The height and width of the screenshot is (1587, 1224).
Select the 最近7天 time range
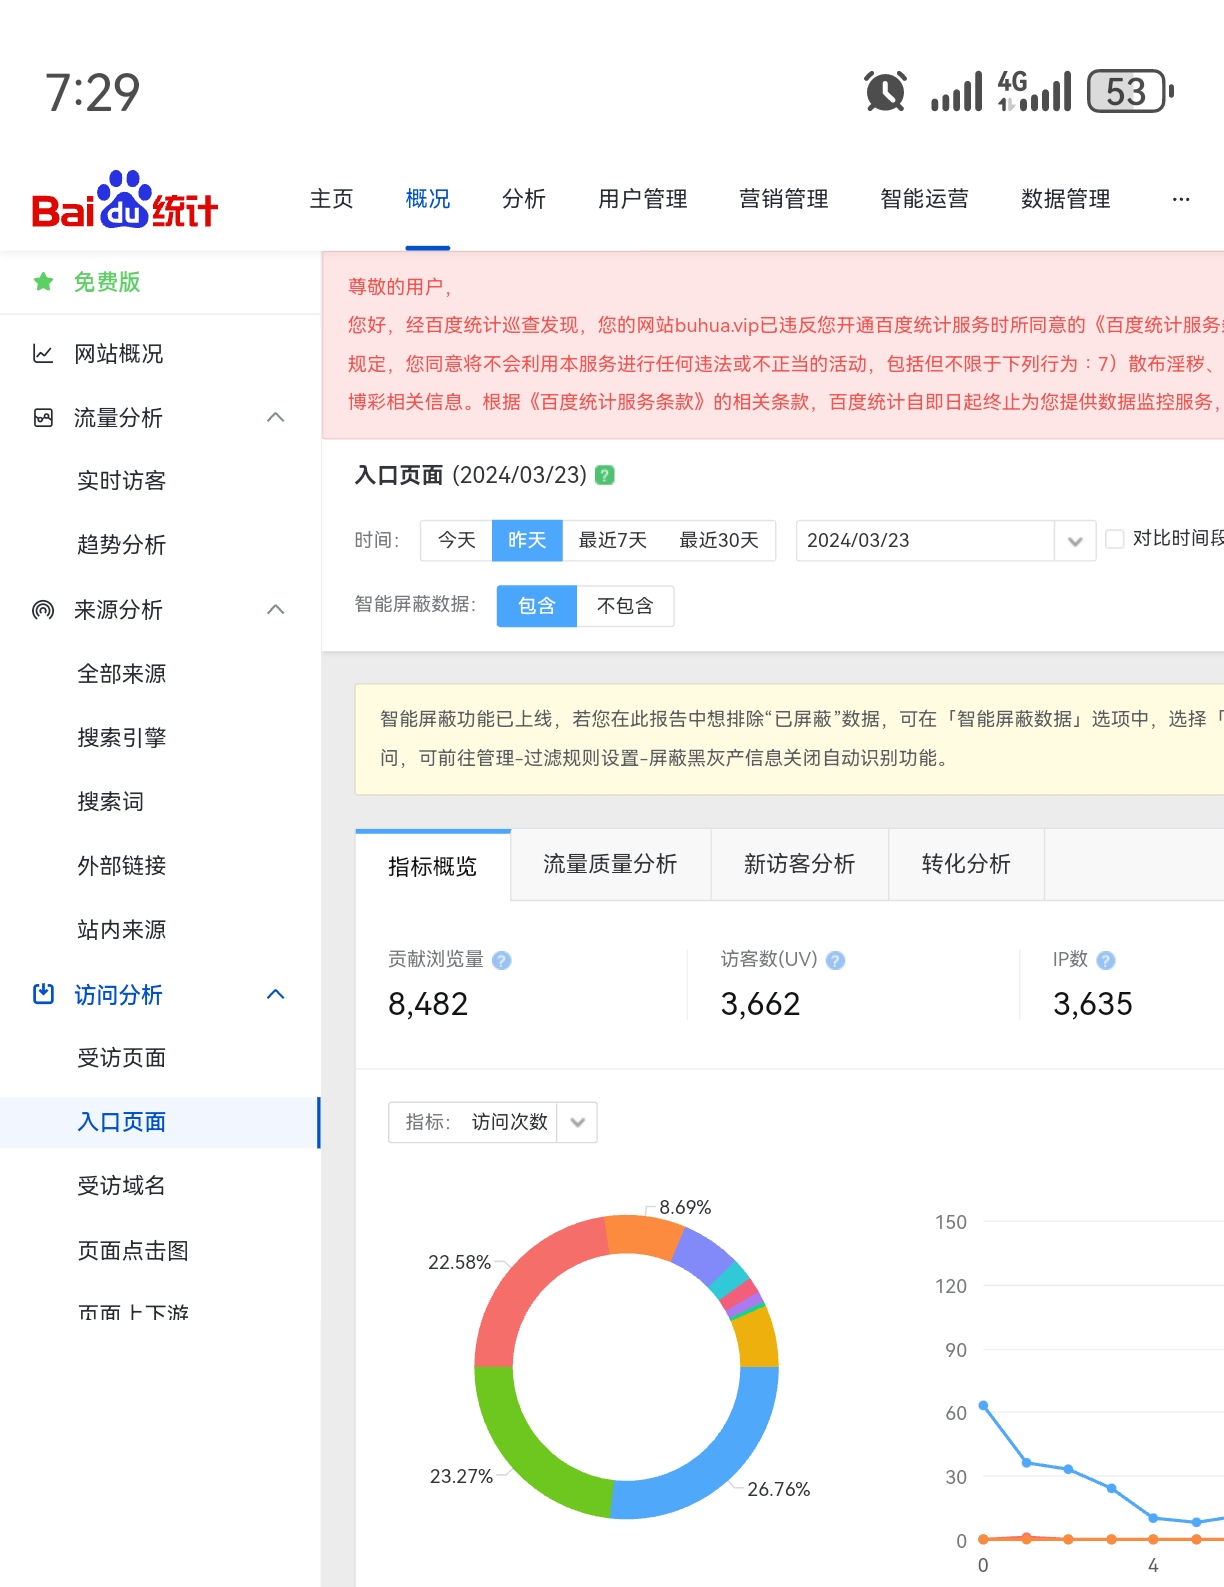613,540
